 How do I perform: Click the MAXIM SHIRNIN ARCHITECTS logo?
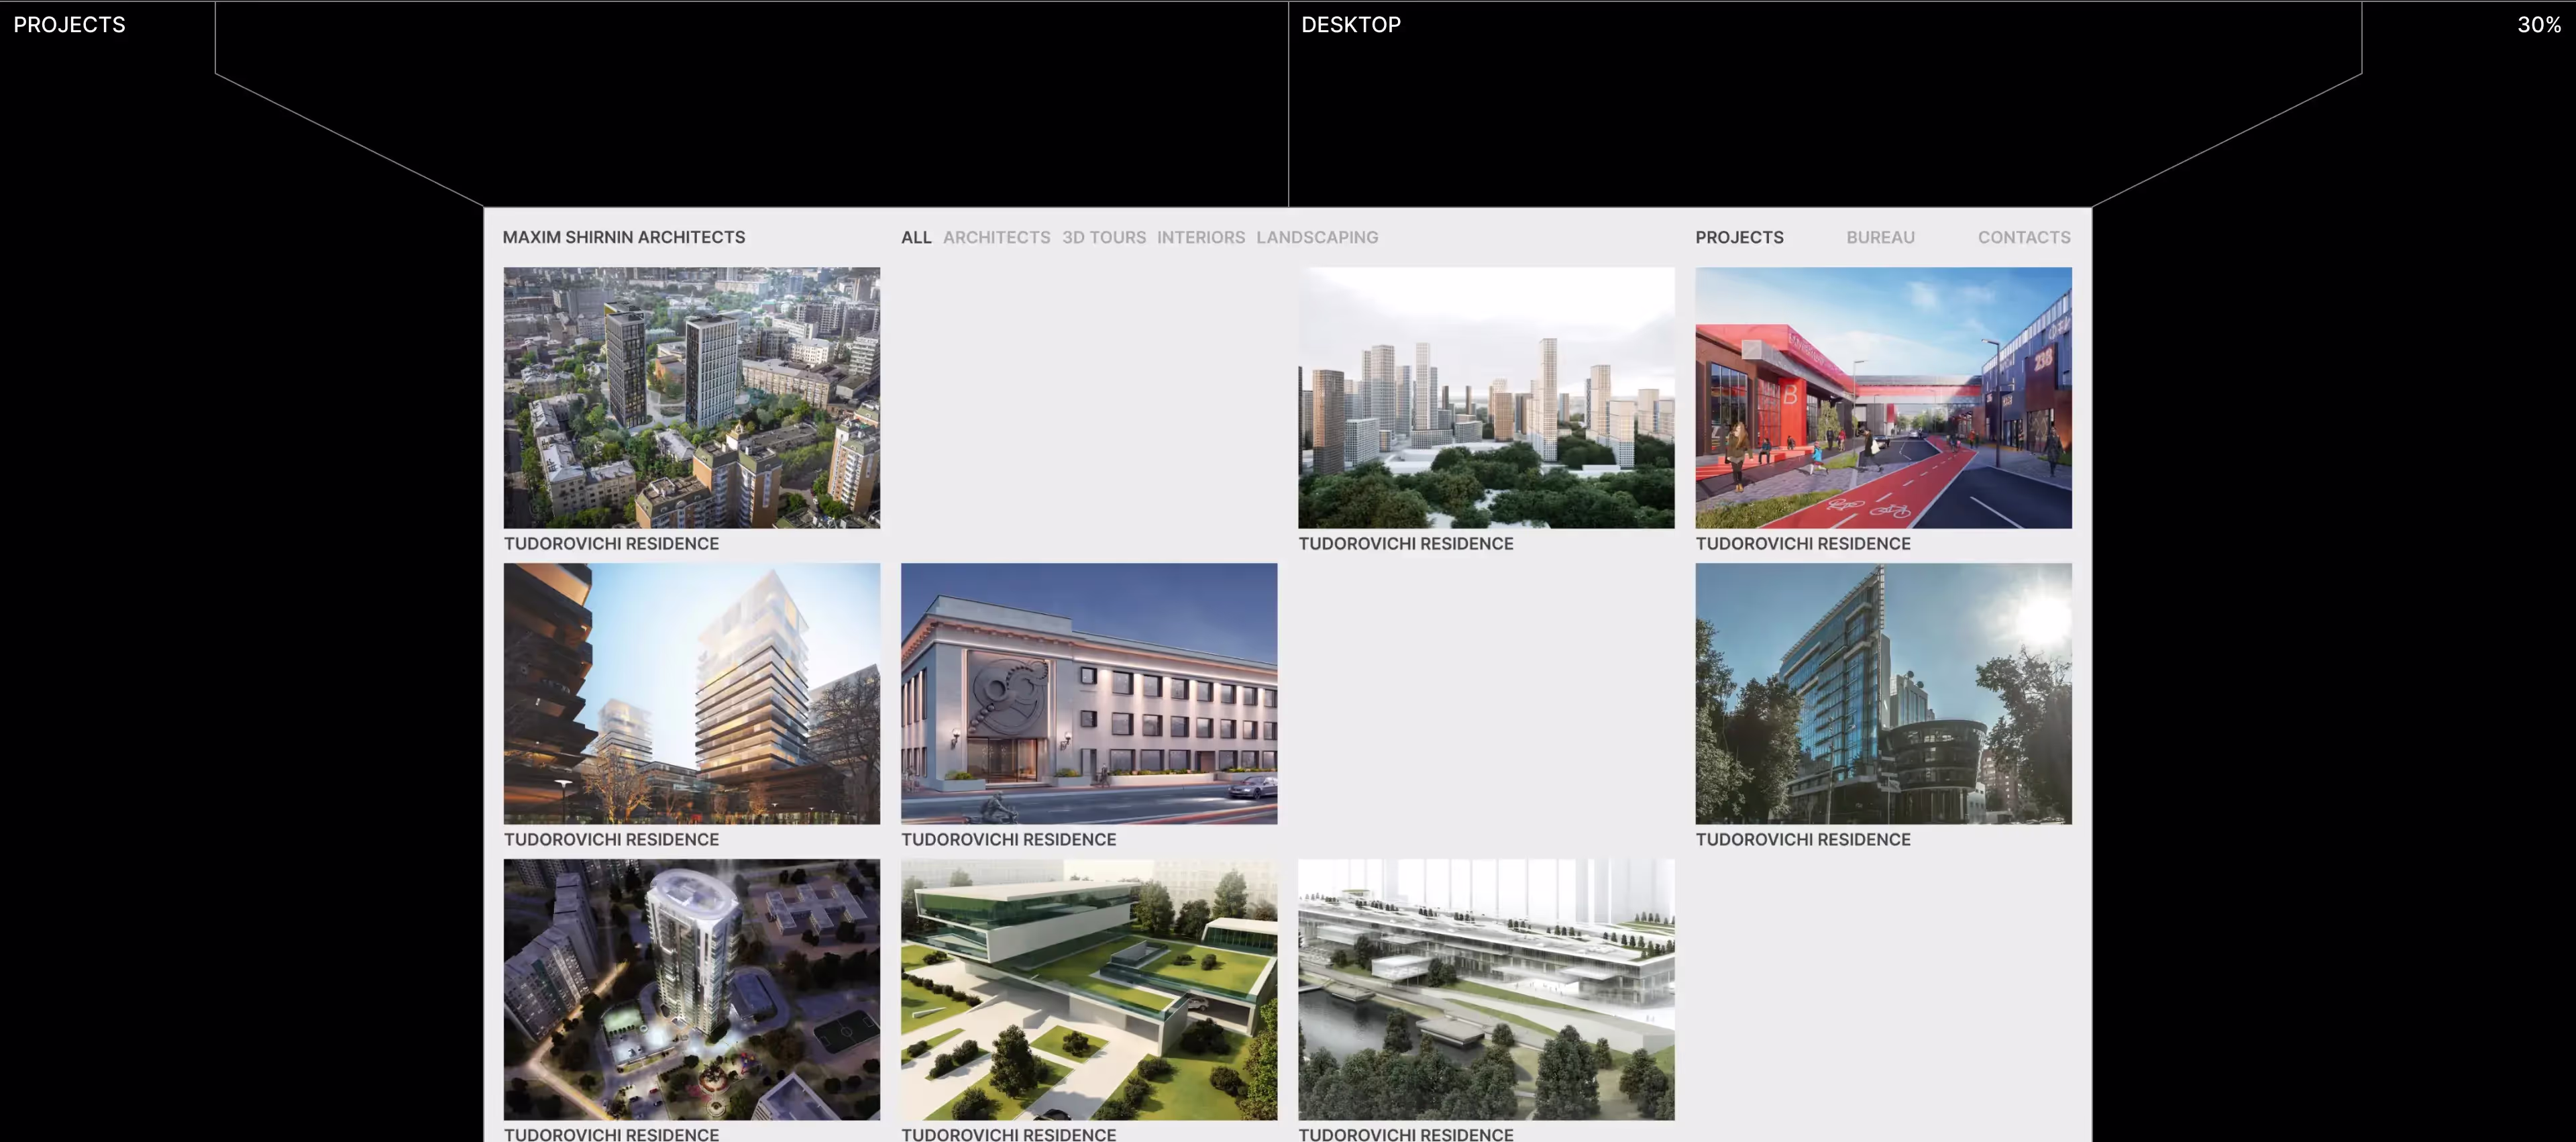coord(623,237)
